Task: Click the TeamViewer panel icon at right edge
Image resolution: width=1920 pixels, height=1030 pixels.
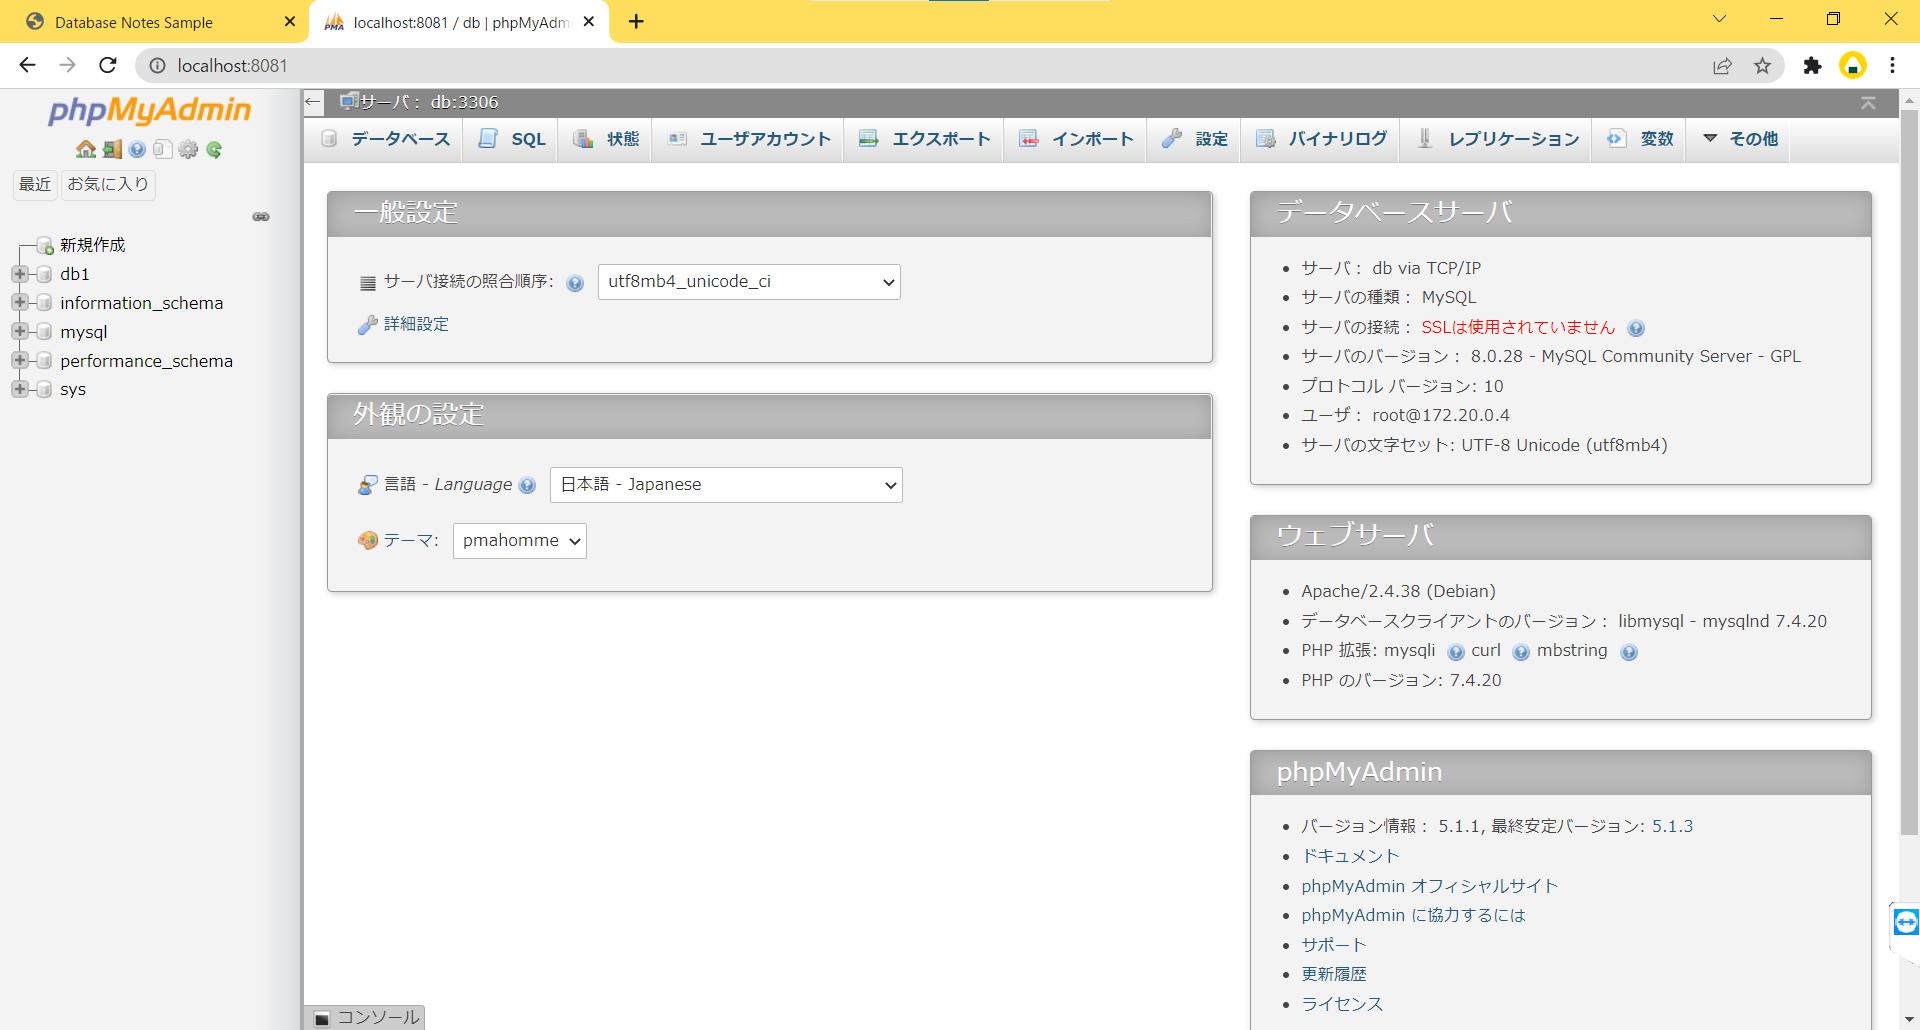Action: [1906, 922]
